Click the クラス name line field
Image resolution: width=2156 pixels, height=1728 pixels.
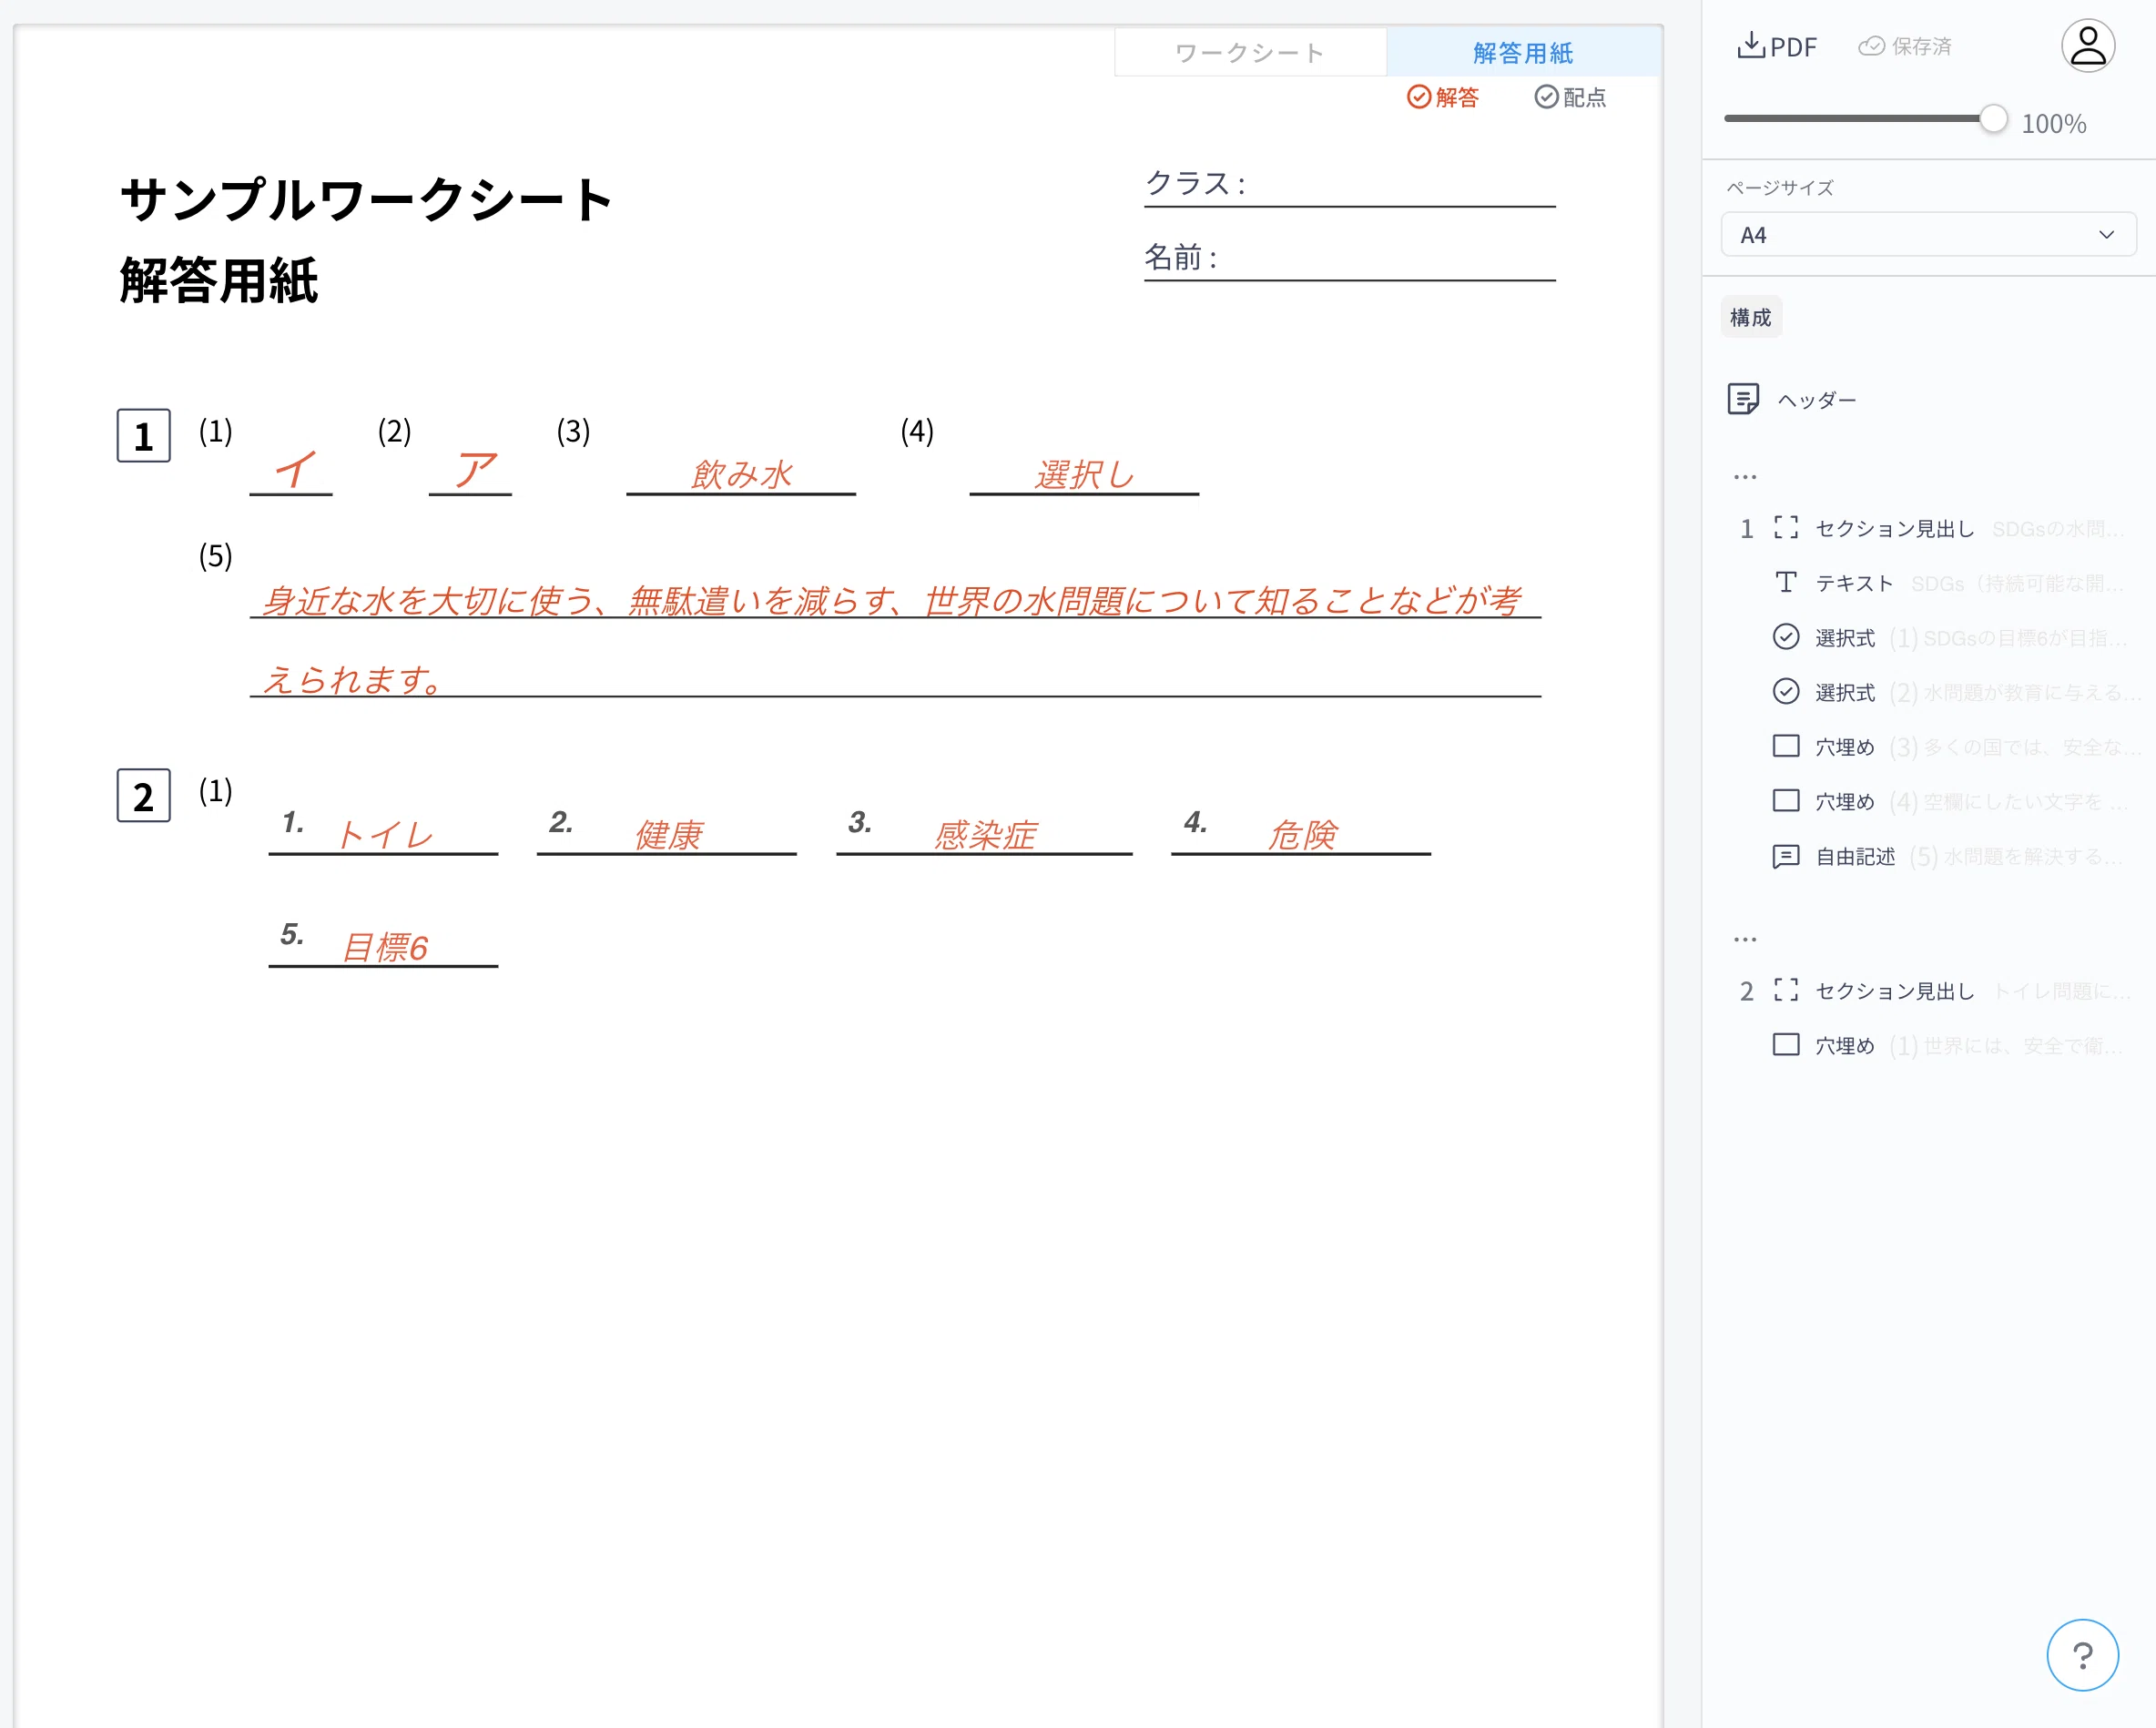1349,186
